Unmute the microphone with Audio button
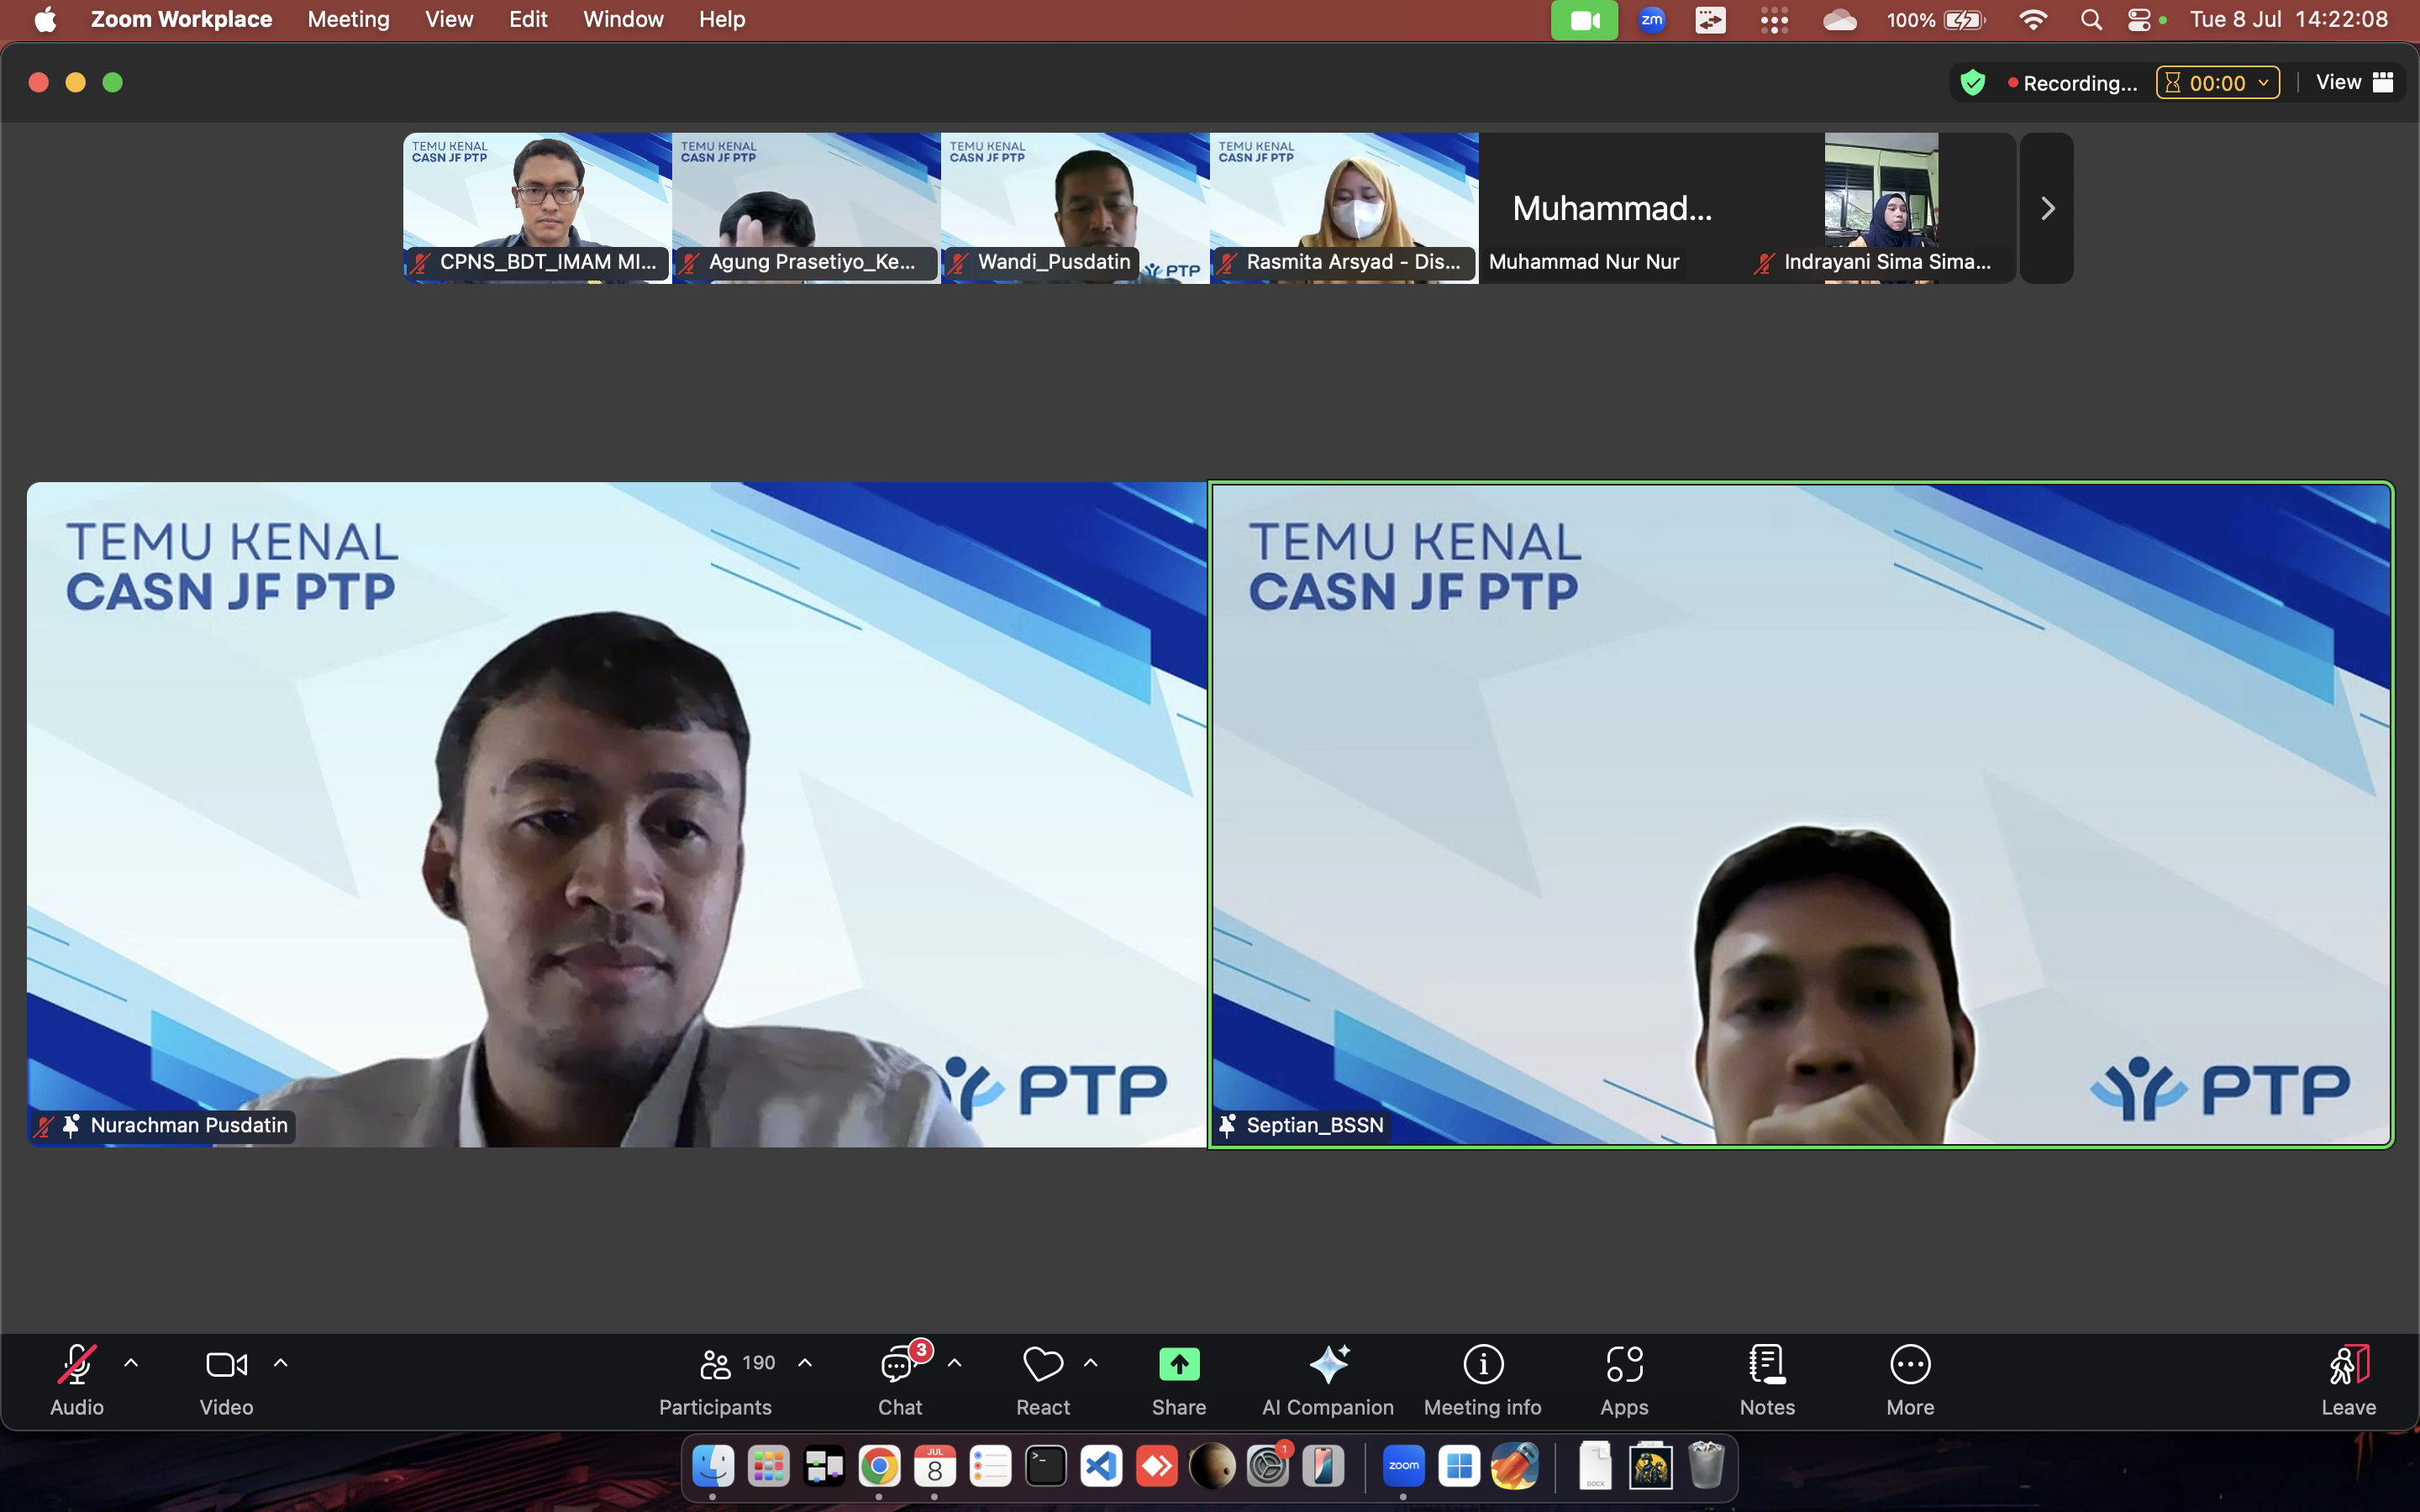 point(77,1380)
